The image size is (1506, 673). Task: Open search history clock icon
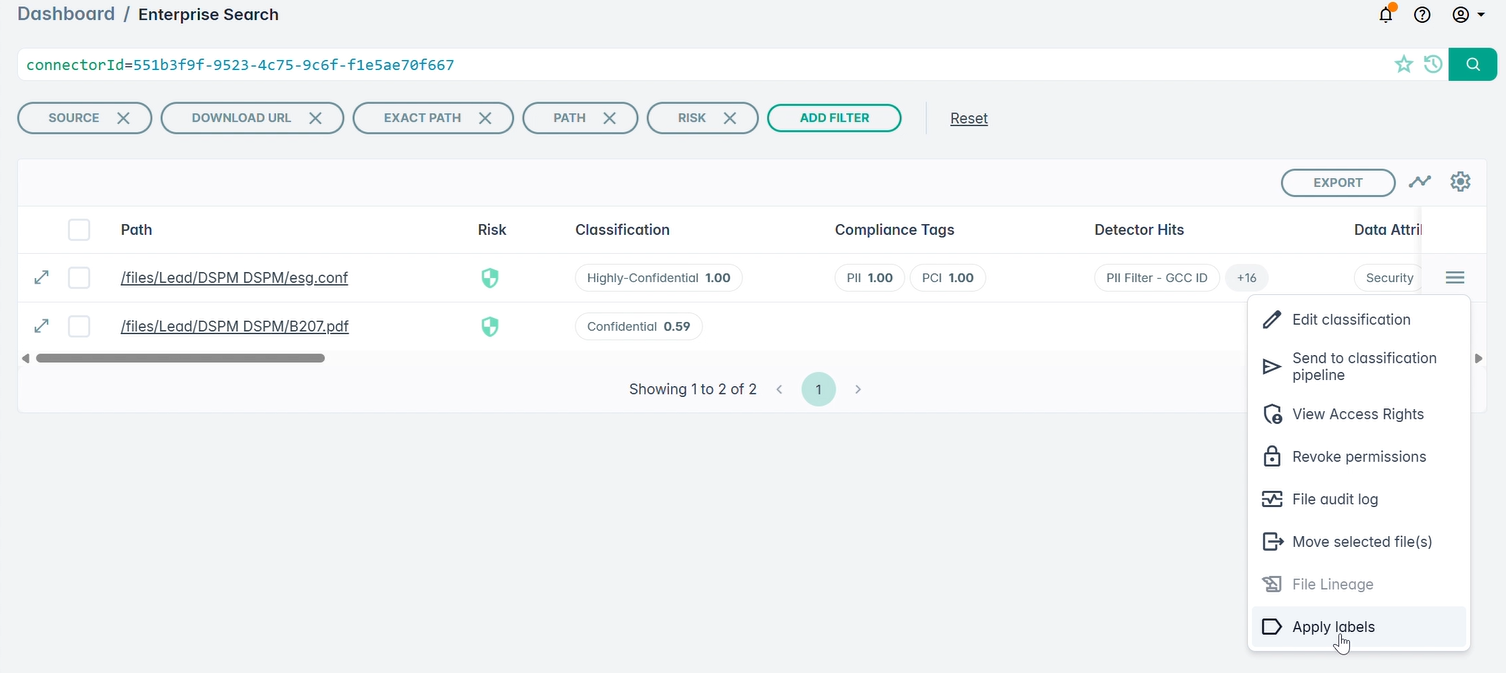(1433, 65)
